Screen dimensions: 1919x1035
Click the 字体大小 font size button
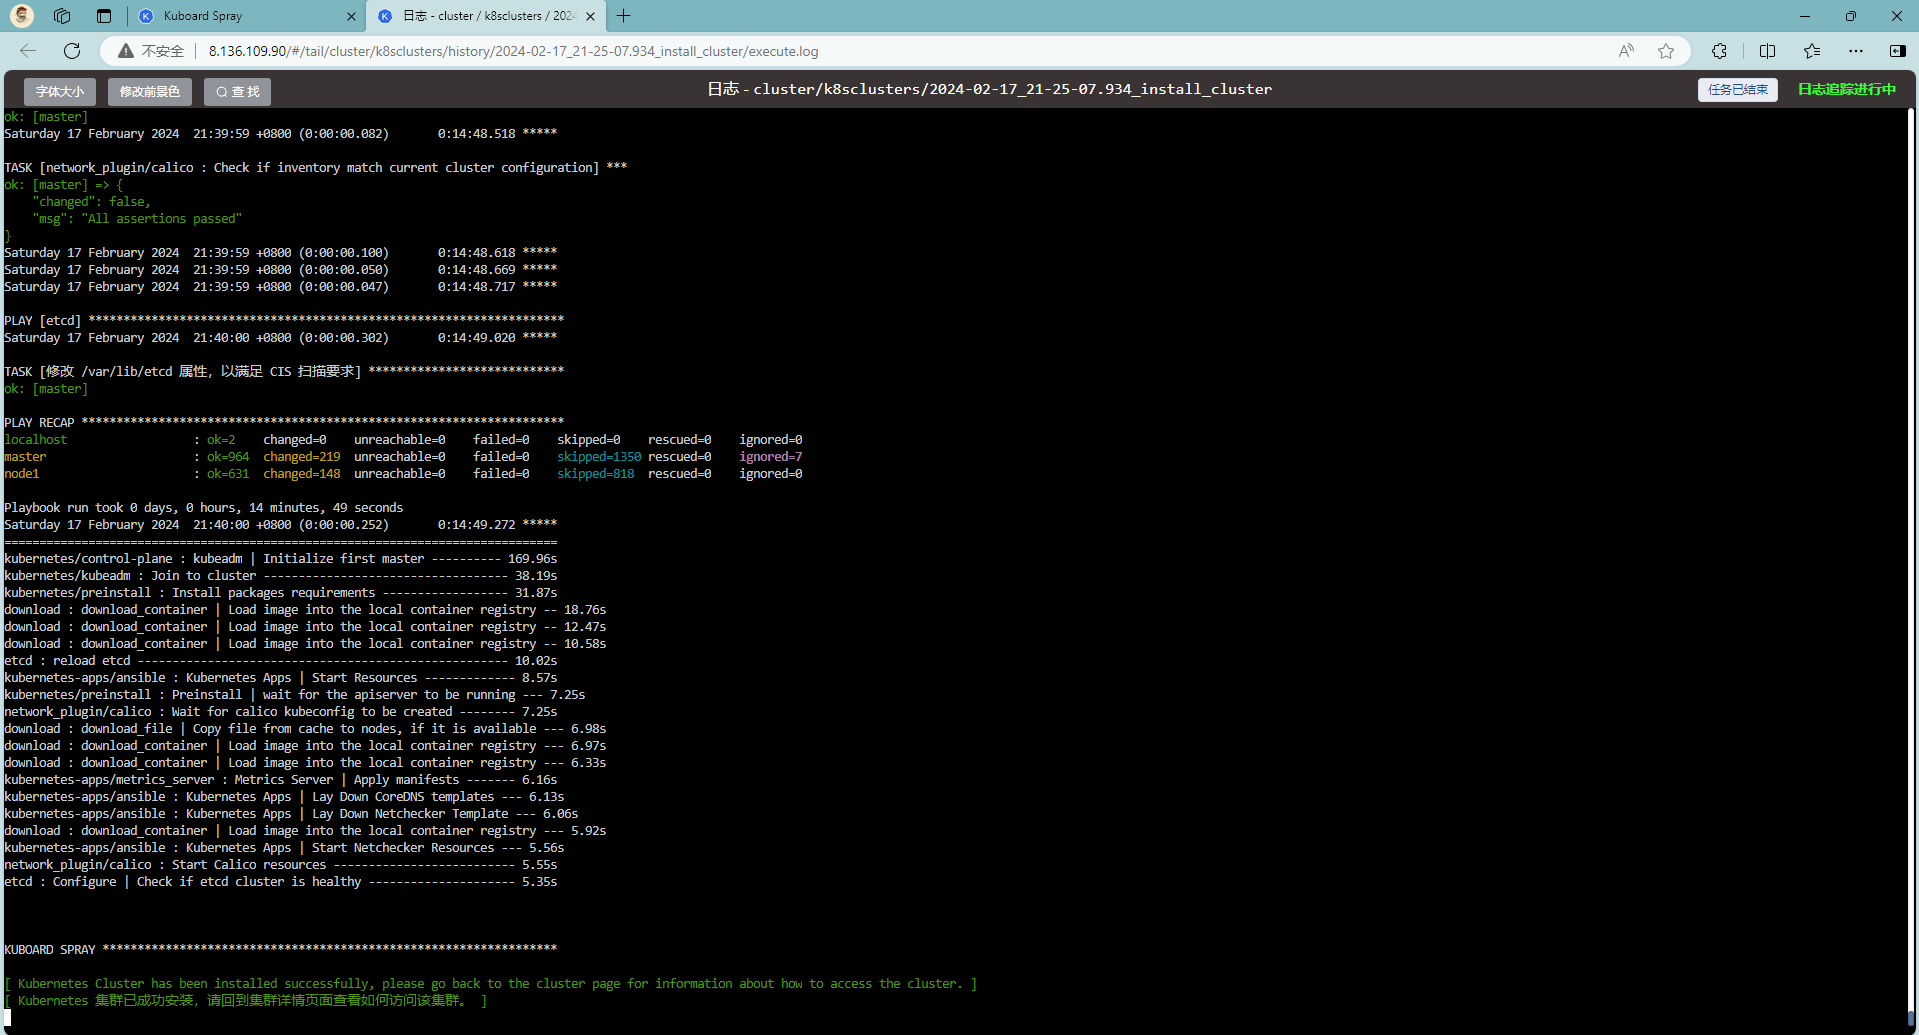[x=60, y=92]
